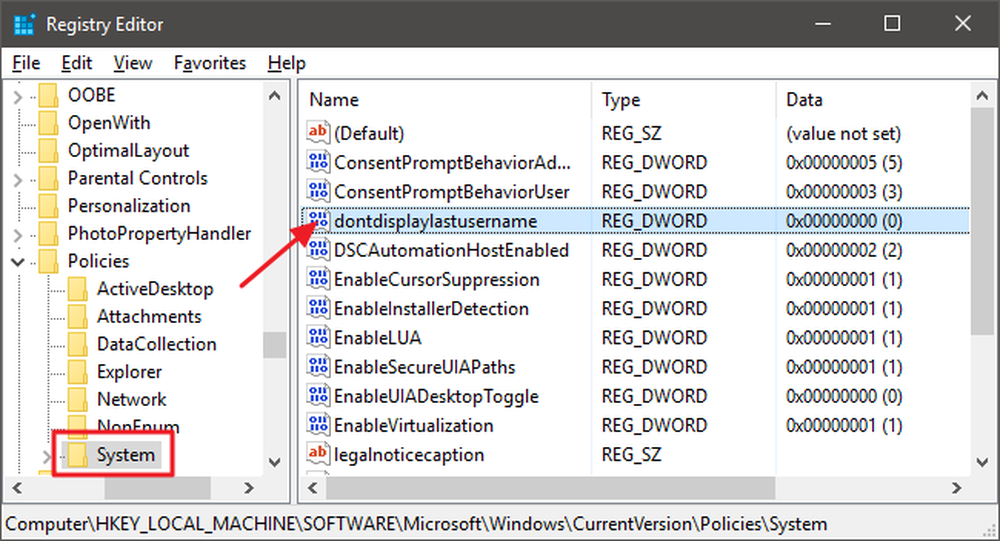Click the Network folder icon
Viewport: 1000px width, 541px height.
tap(77, 399)
